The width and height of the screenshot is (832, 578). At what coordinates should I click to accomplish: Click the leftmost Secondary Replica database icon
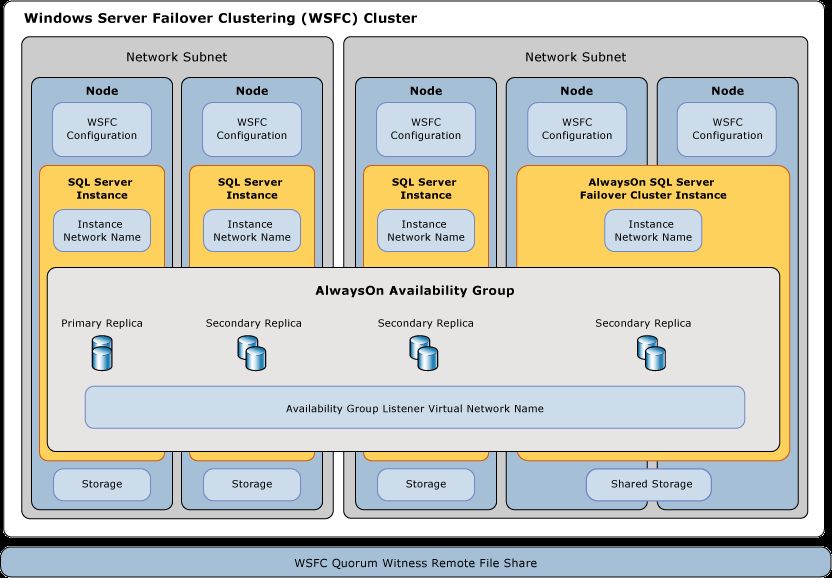[x=253, y=352]
